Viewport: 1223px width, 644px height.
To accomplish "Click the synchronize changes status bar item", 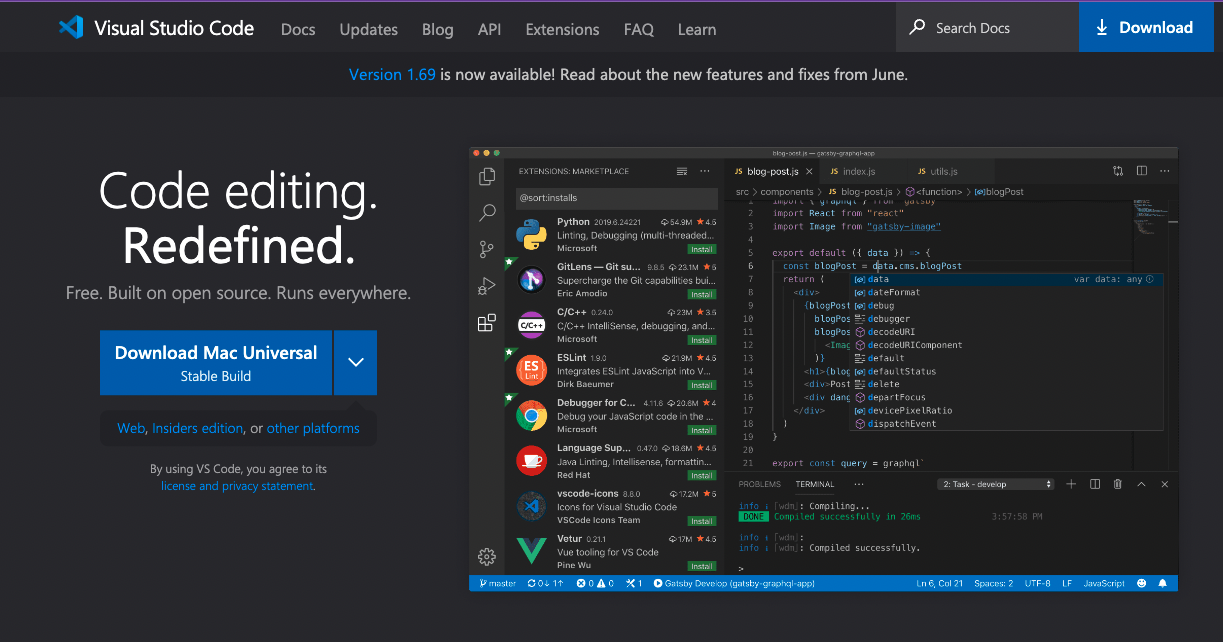I will pos(546,583).
